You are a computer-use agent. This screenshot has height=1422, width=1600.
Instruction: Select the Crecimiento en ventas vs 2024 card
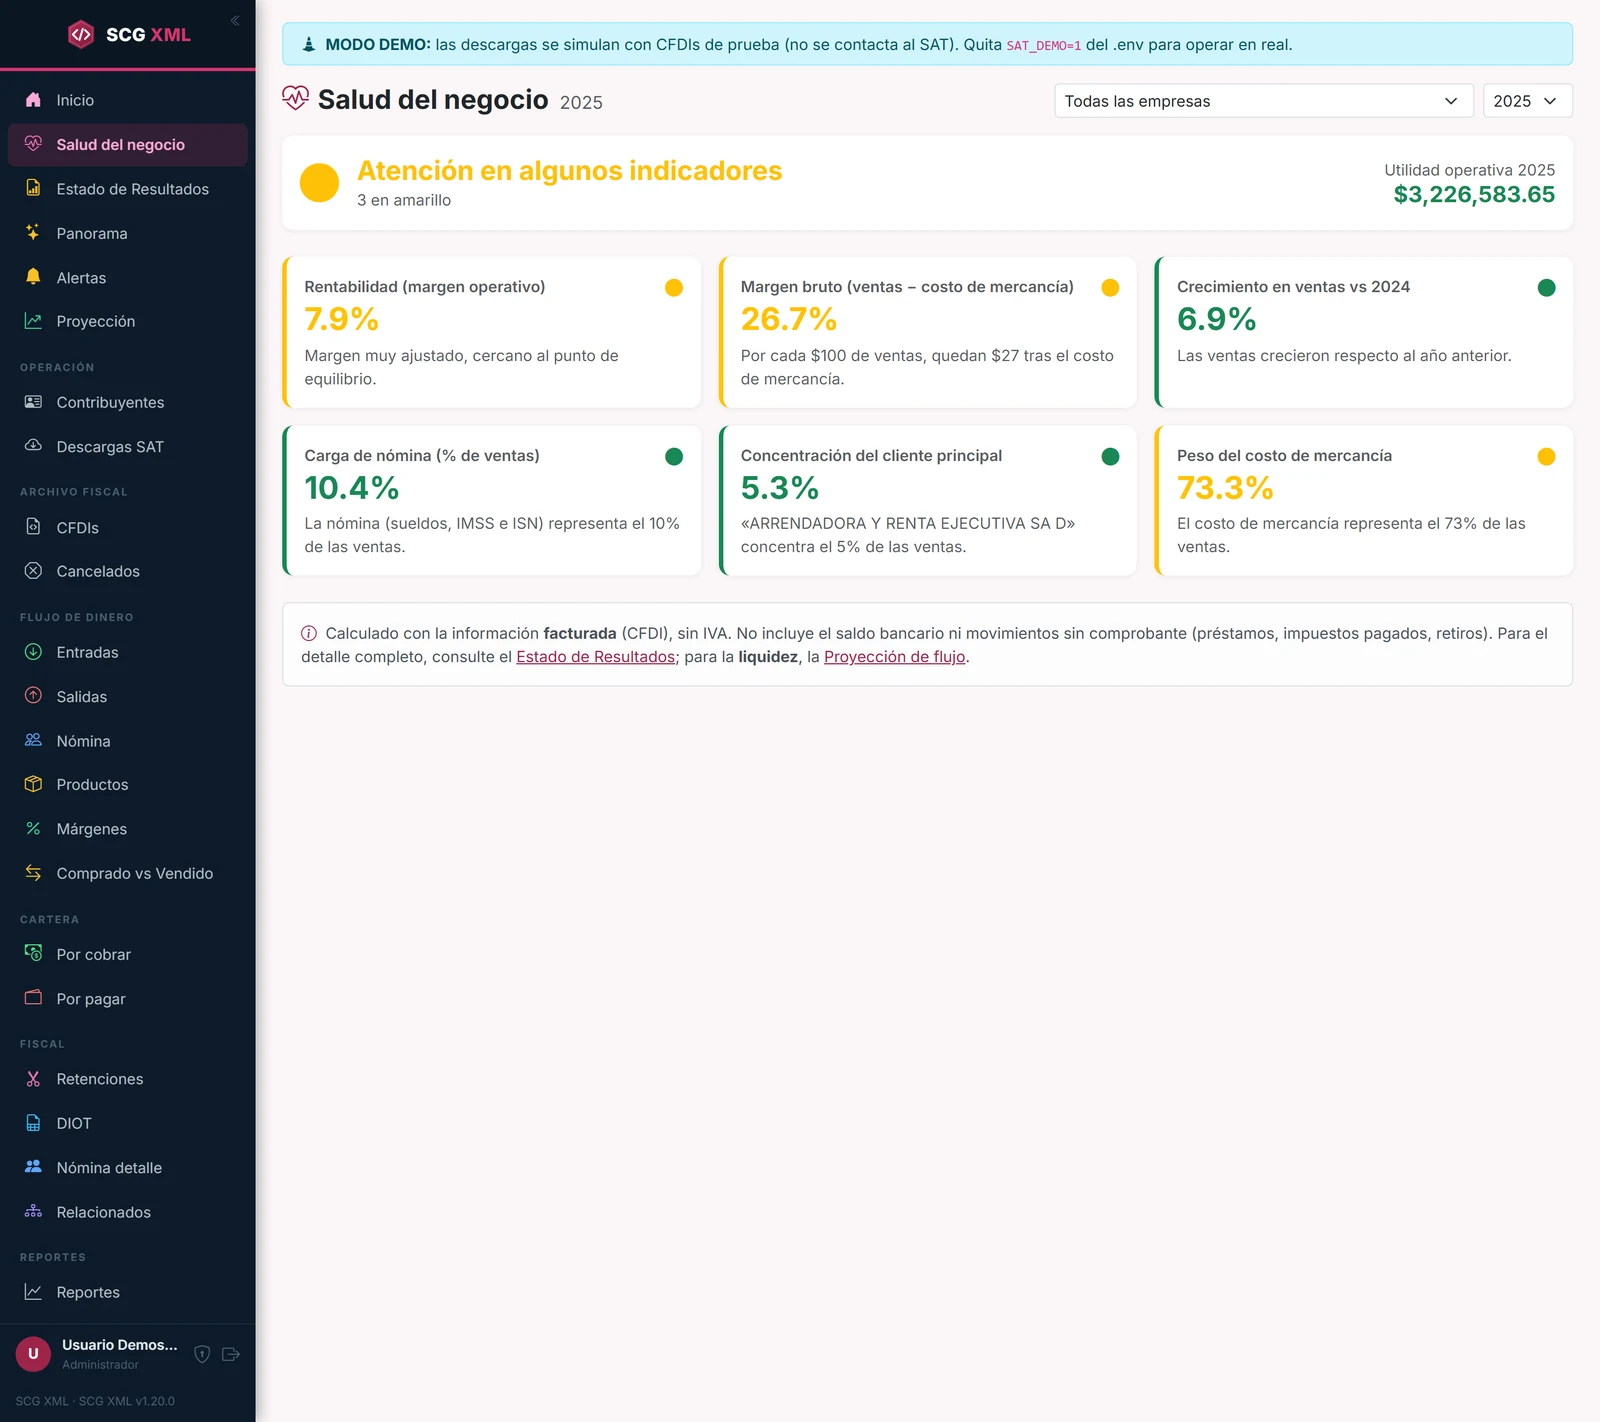(1364, 332)
